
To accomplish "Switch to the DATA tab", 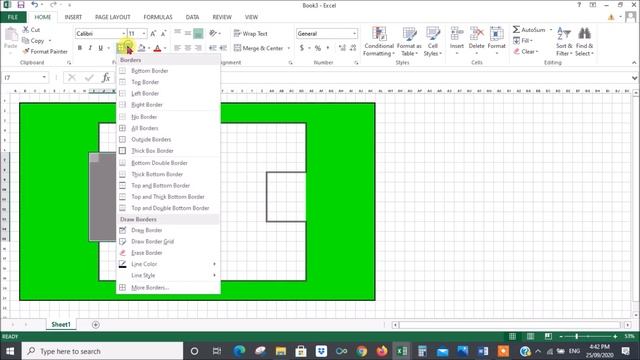I will pos(192,17).
